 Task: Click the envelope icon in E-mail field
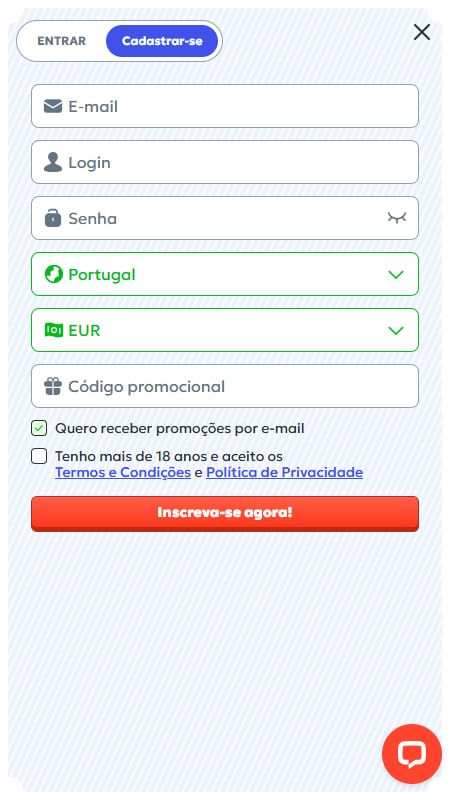(x=53, y=106)
